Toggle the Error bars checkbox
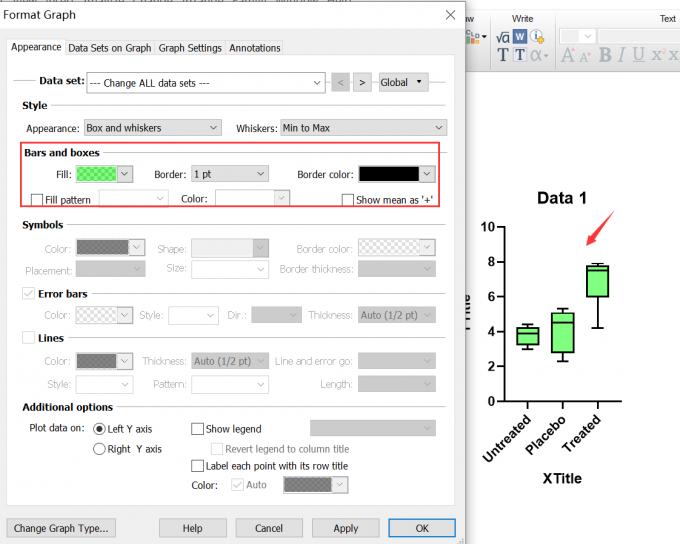680x544 pixels. (x=28, y=294)
